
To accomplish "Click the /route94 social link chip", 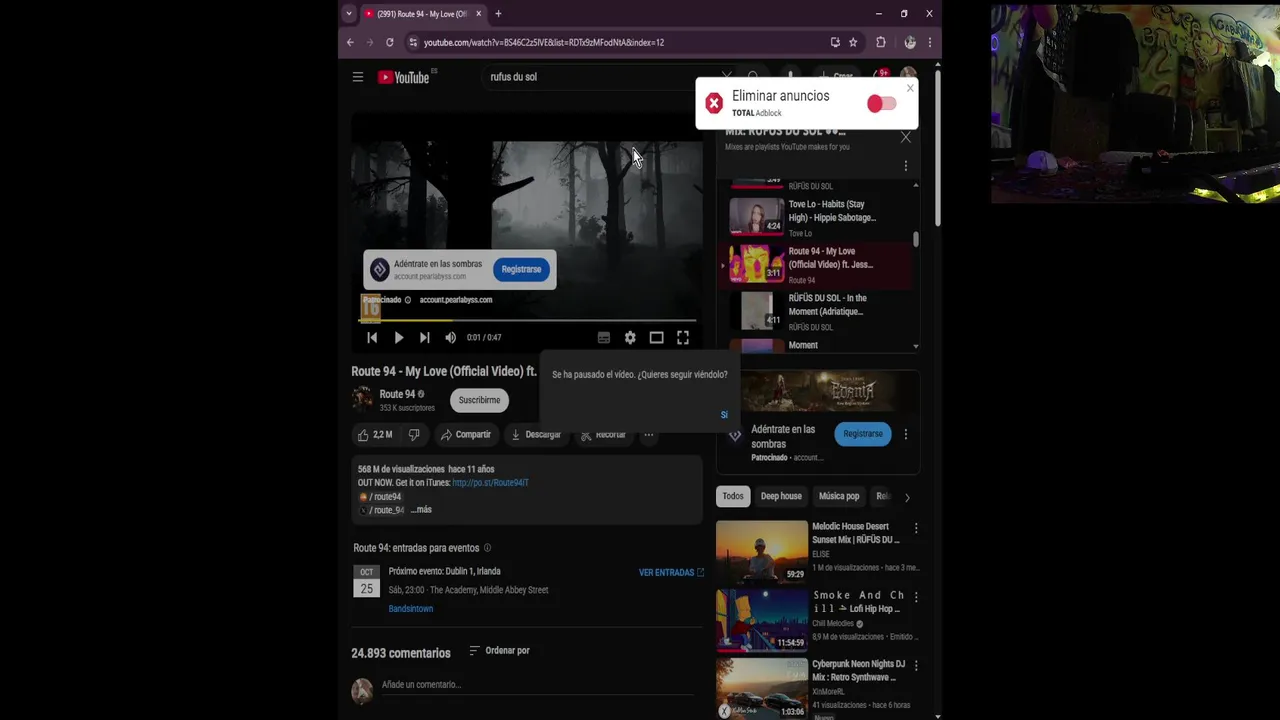I will (381, 497).
